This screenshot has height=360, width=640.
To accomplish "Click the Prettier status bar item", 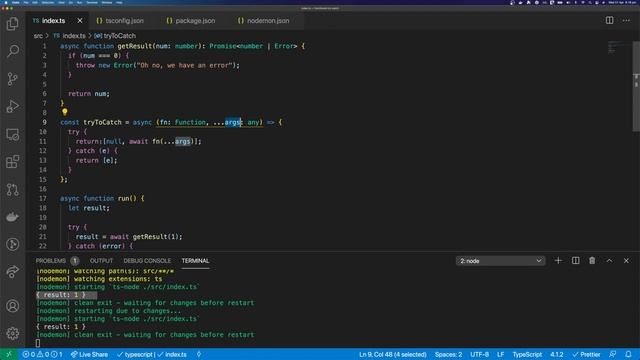I will pos(586,354).
